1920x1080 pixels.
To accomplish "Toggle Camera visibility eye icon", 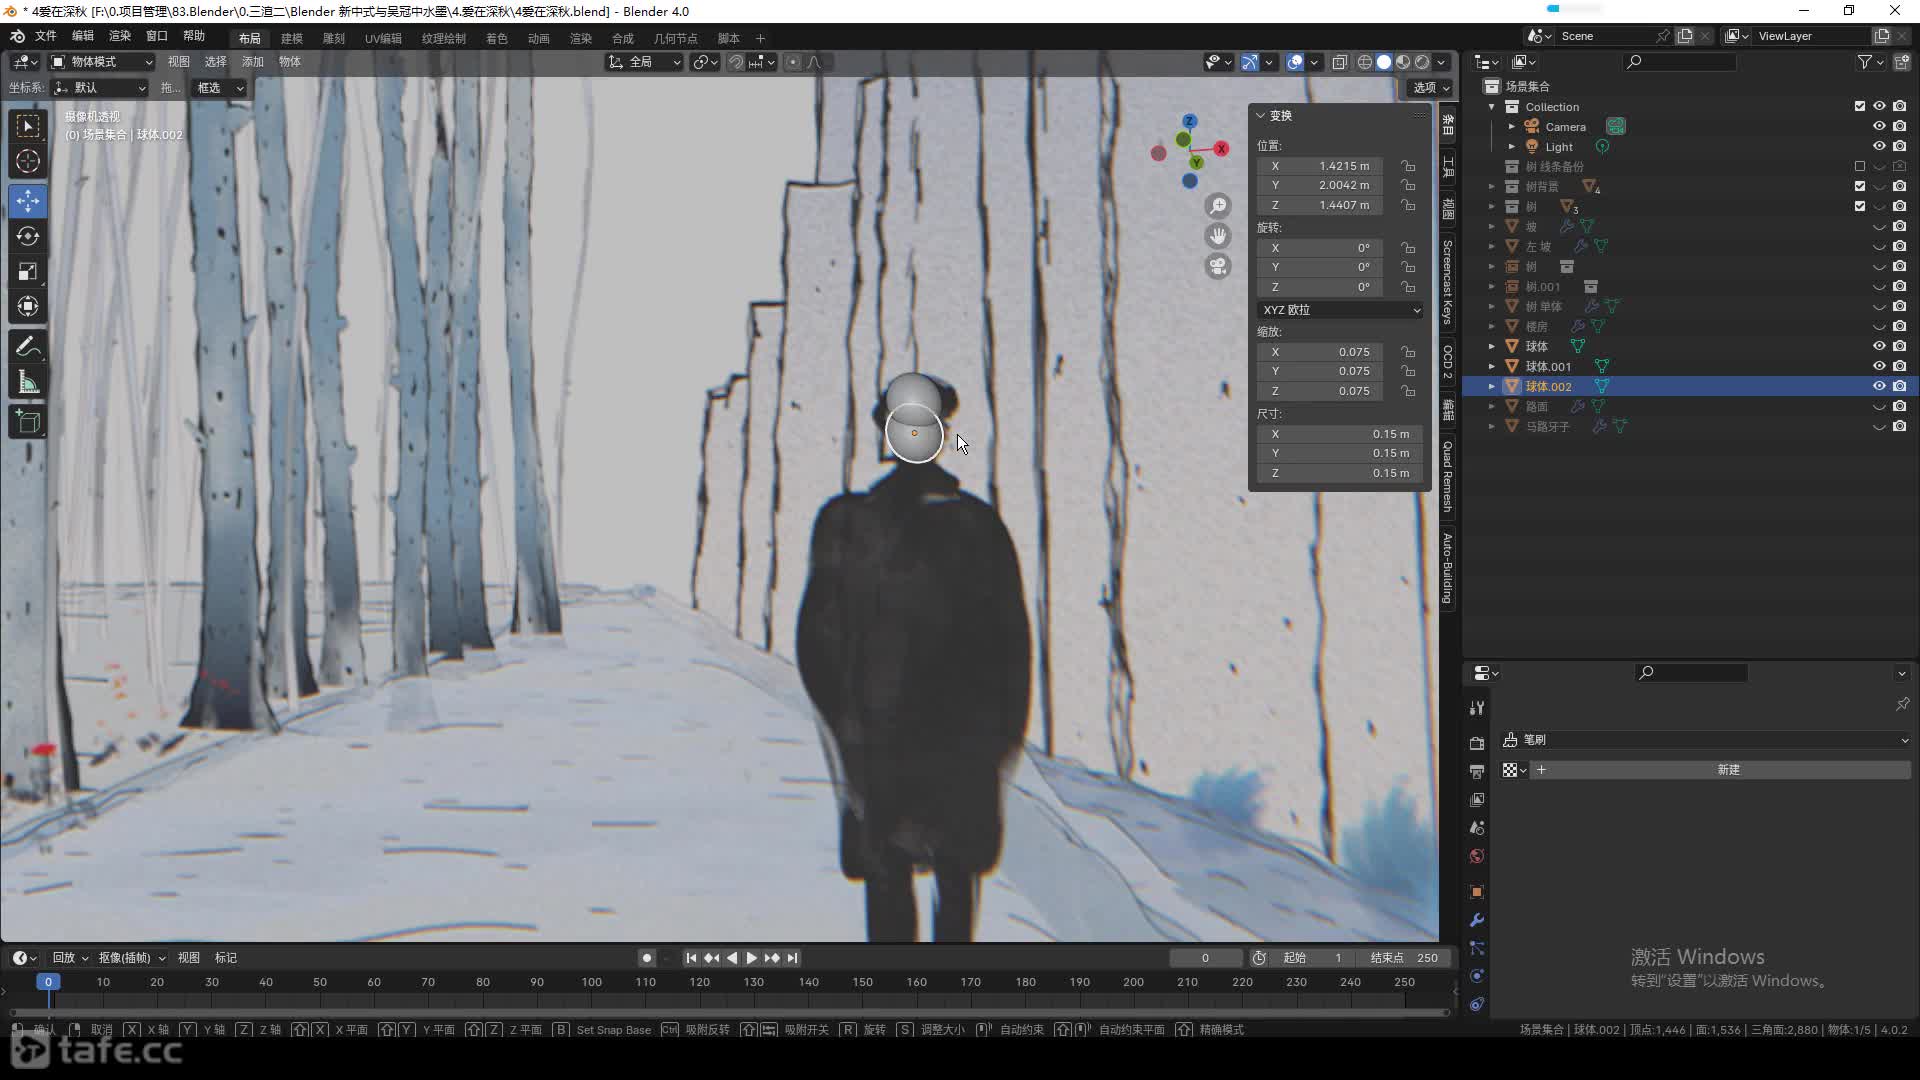I will click(1879, 126).
